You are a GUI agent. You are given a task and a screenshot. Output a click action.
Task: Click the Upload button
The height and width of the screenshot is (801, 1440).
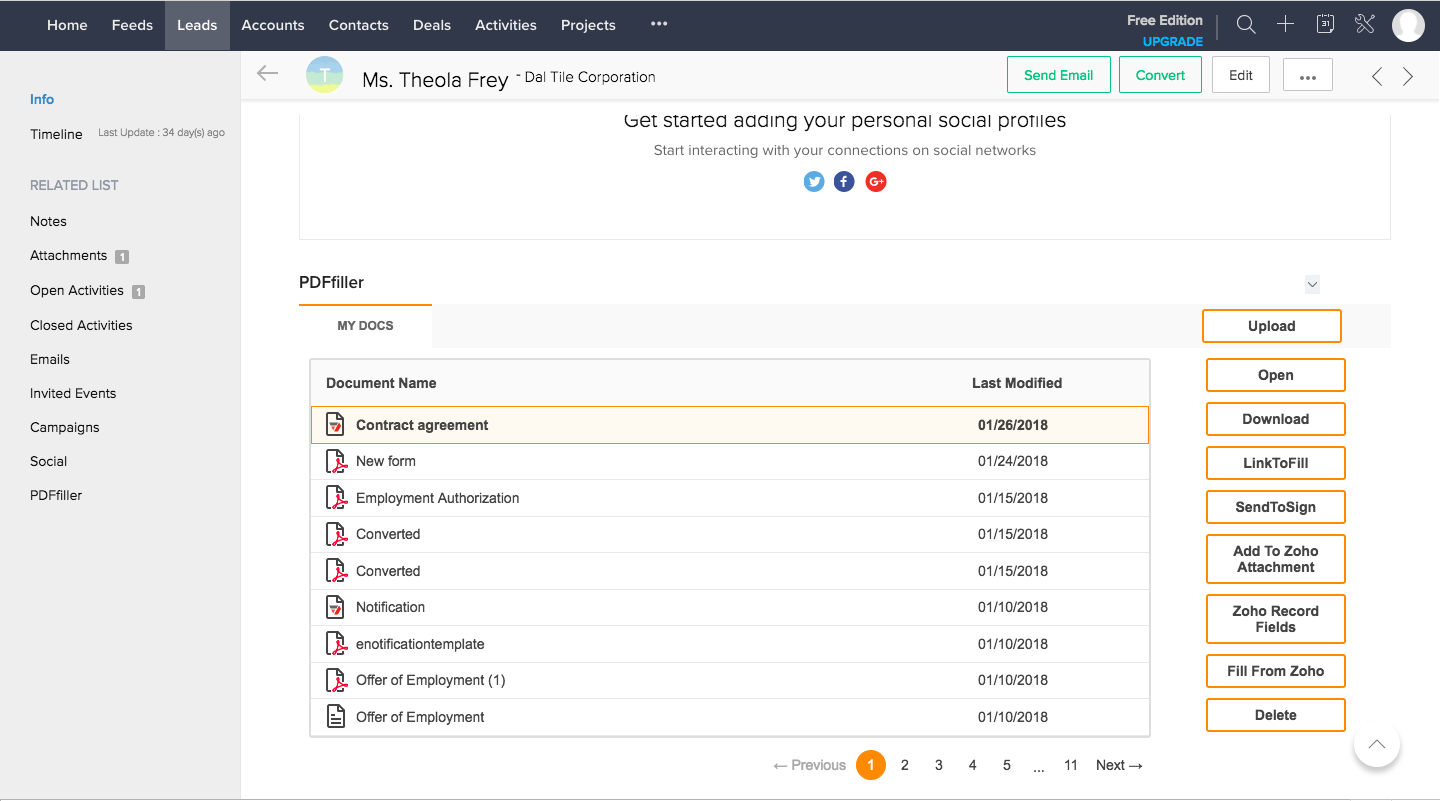tap(1272, 326)
